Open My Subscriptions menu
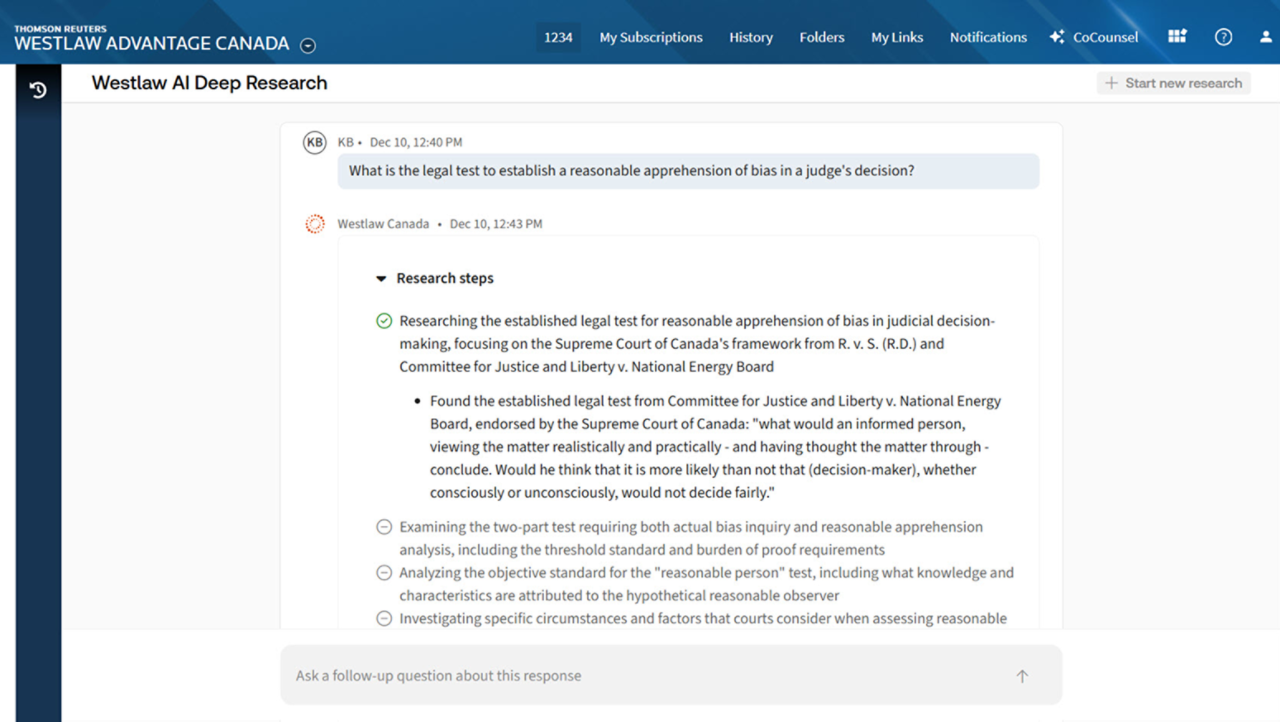The image size is (1280, 722). (x=651, y=37)
